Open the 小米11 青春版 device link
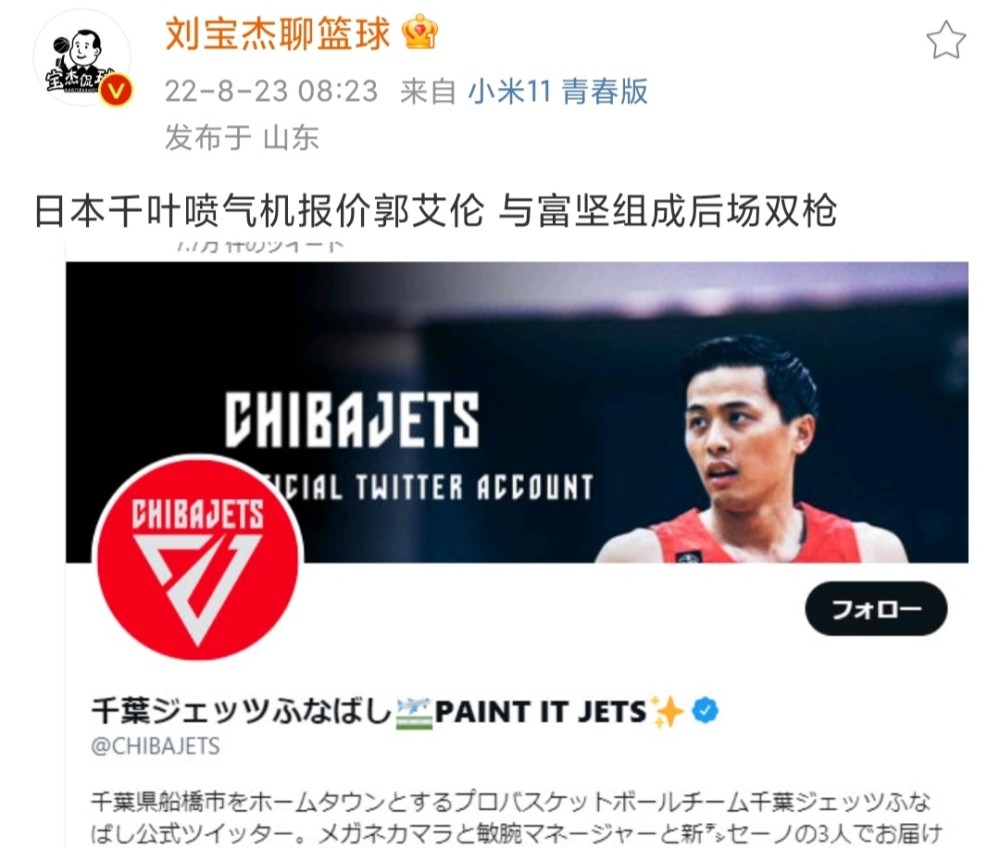This screenshot has height=848, width=1000. (x=558, y=91)
